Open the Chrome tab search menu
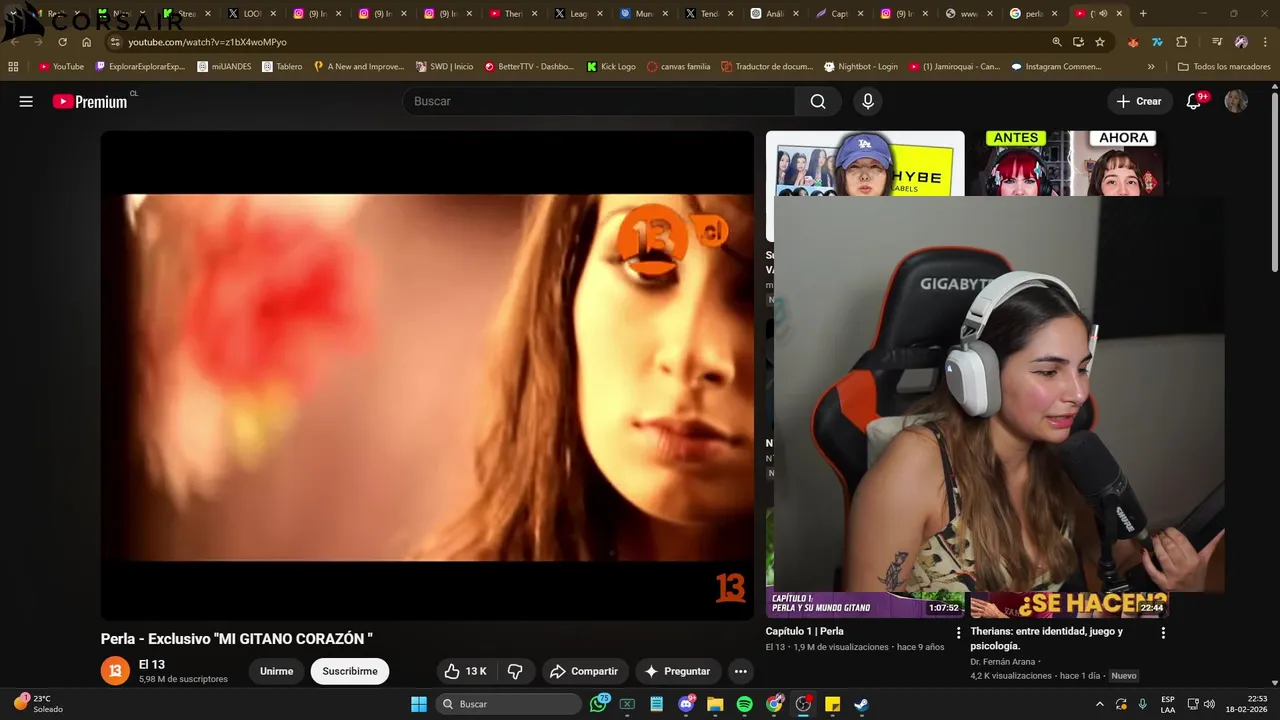The image size is (1280, 720). click(13, 14)
